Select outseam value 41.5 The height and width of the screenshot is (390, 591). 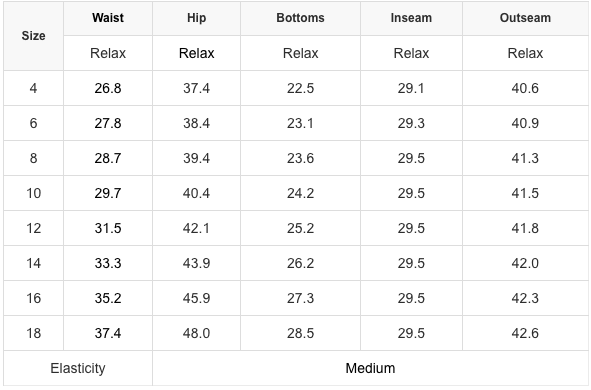pyautogui.click(x=525, y=193)
